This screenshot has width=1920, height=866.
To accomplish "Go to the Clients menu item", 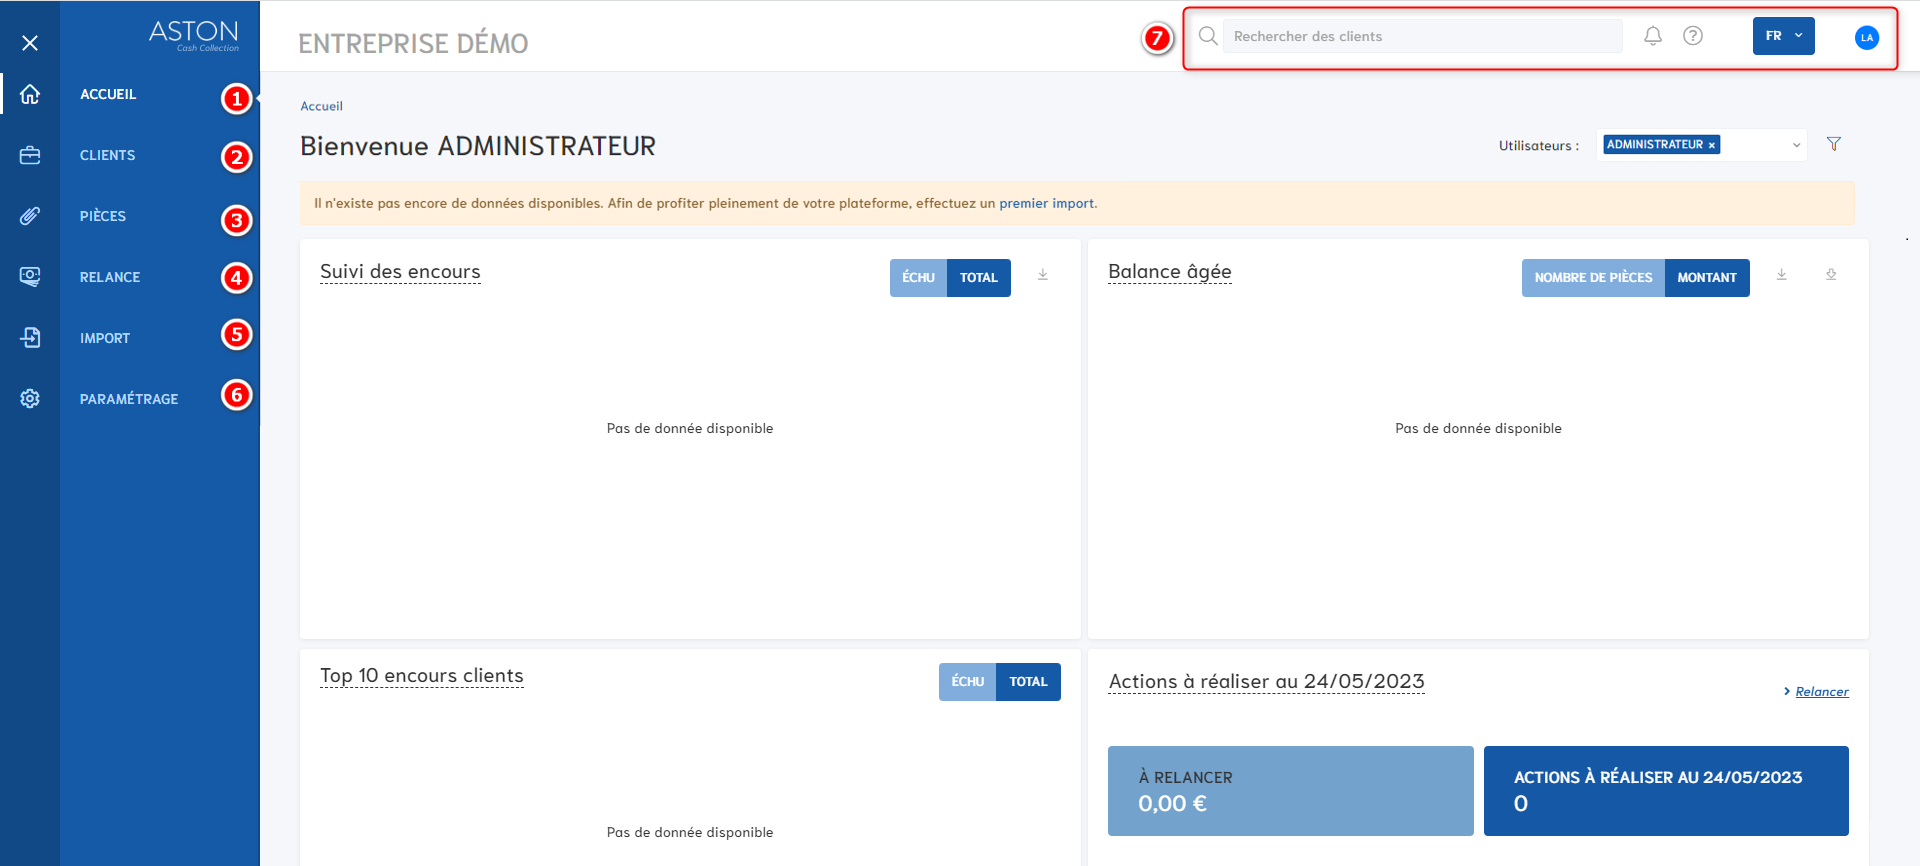I will tap(108, 155).
